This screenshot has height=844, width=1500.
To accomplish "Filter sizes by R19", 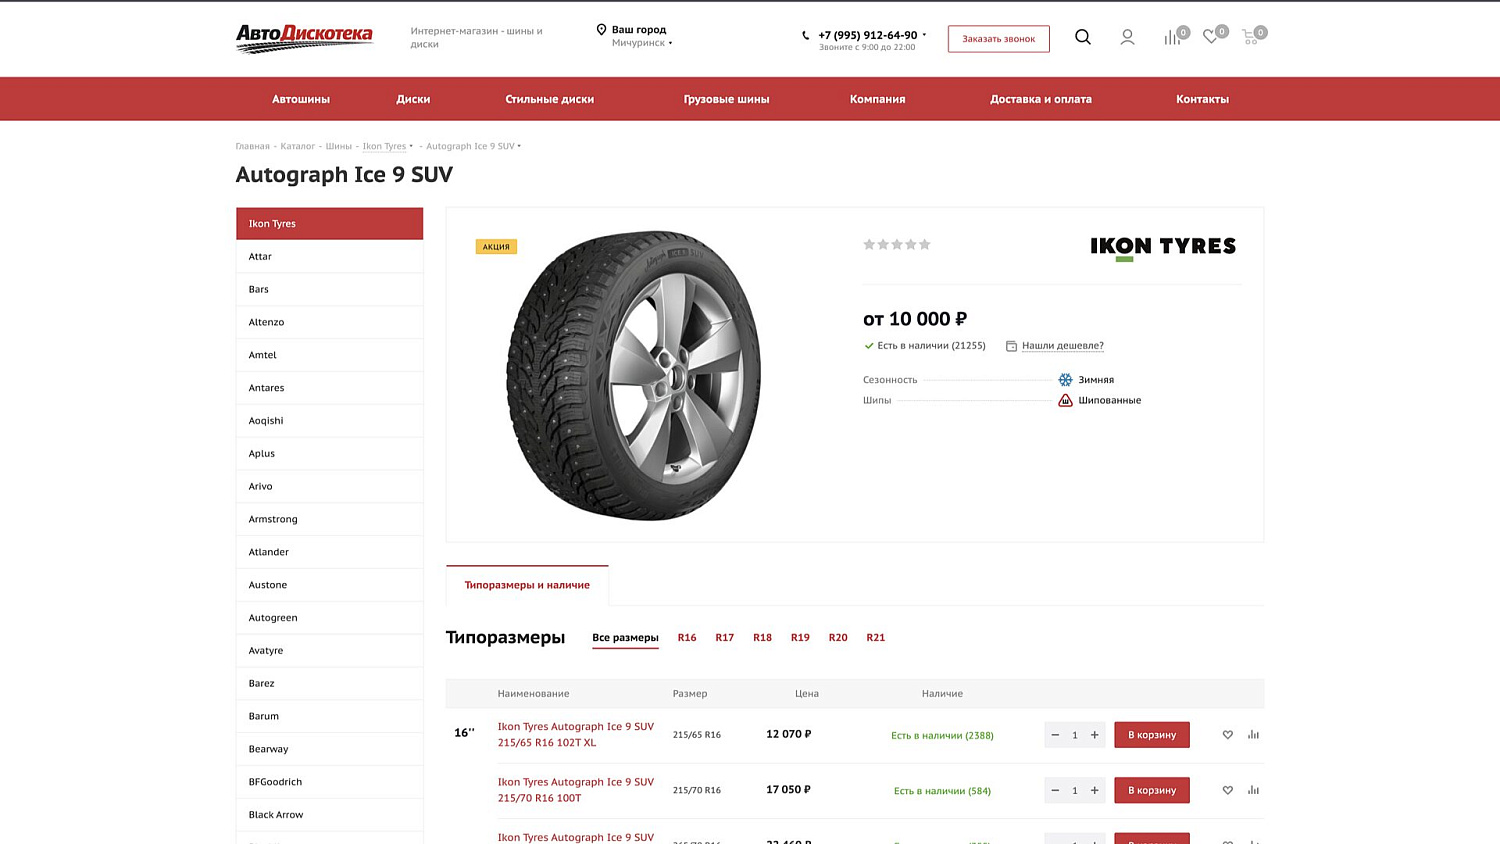I will [x=800, y=638].
